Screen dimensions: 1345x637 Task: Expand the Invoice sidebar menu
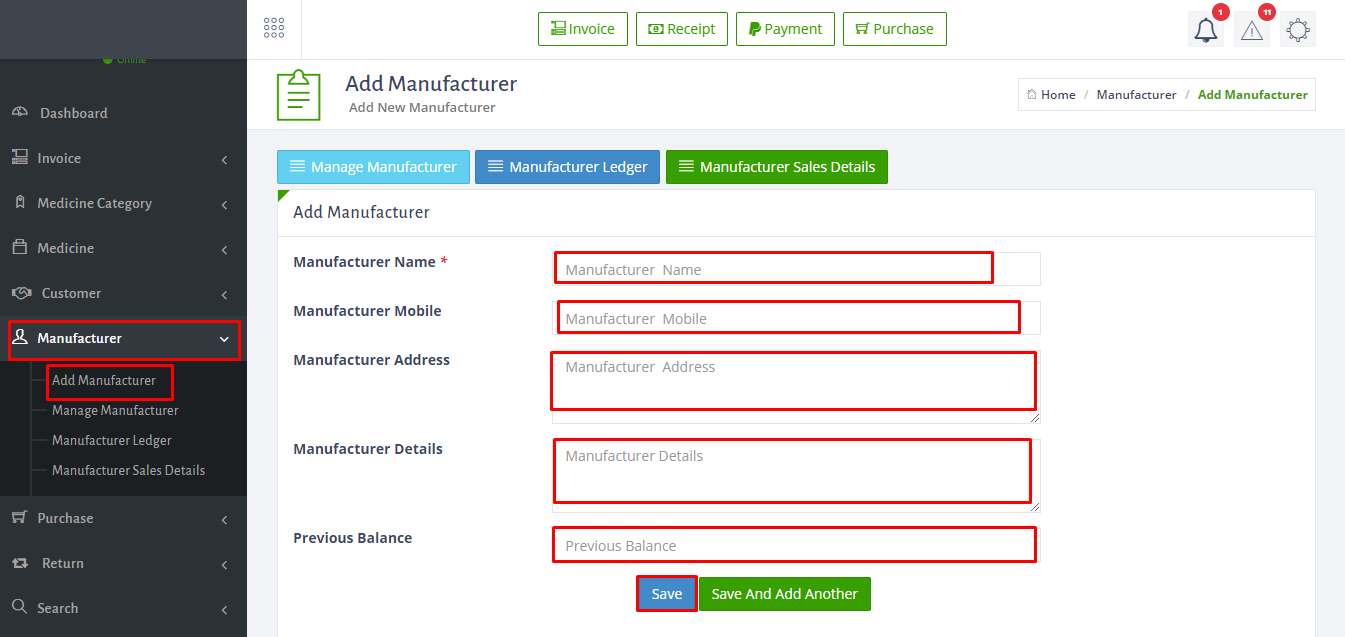click(123, 158)
